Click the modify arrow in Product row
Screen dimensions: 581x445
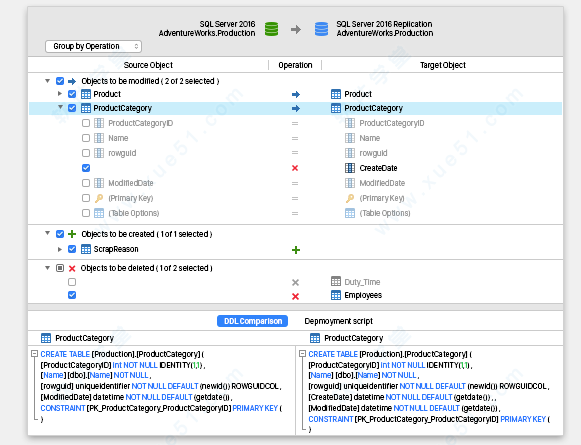click(296, 94)
